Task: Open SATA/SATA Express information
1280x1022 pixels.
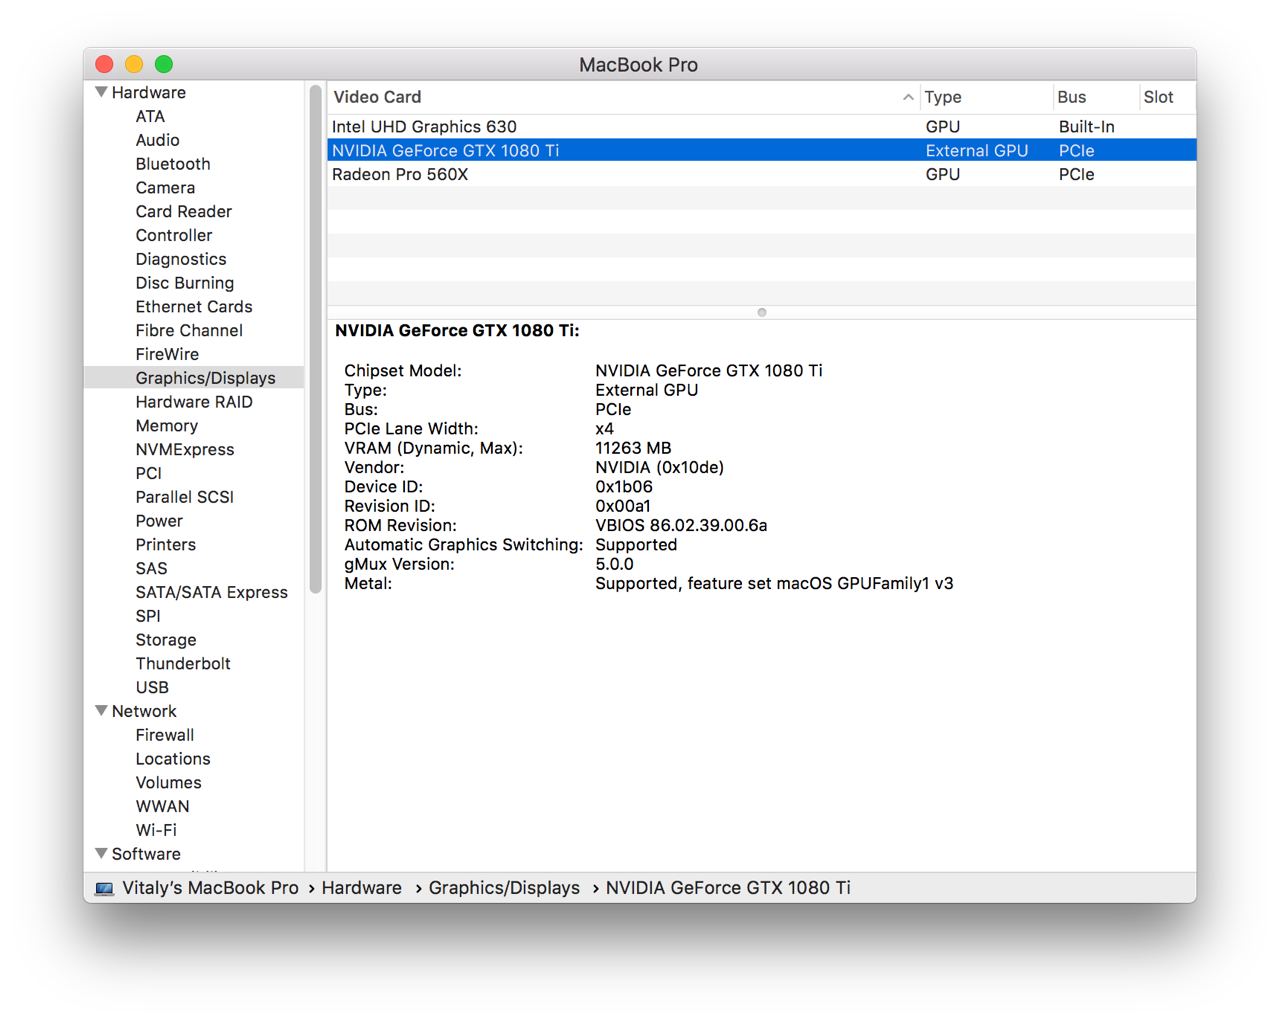Action: point(211,592)
